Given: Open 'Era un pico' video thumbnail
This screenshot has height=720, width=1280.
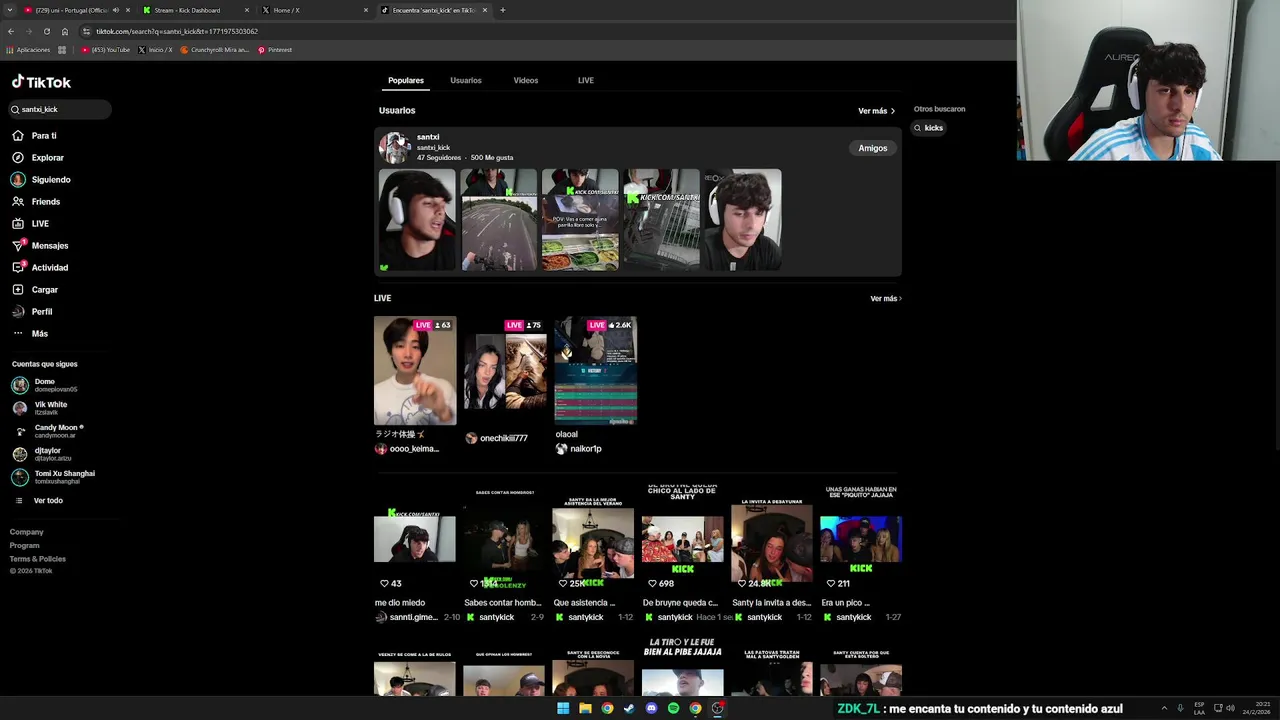Looking at the screenshot, I should click(x=861, y=539).
